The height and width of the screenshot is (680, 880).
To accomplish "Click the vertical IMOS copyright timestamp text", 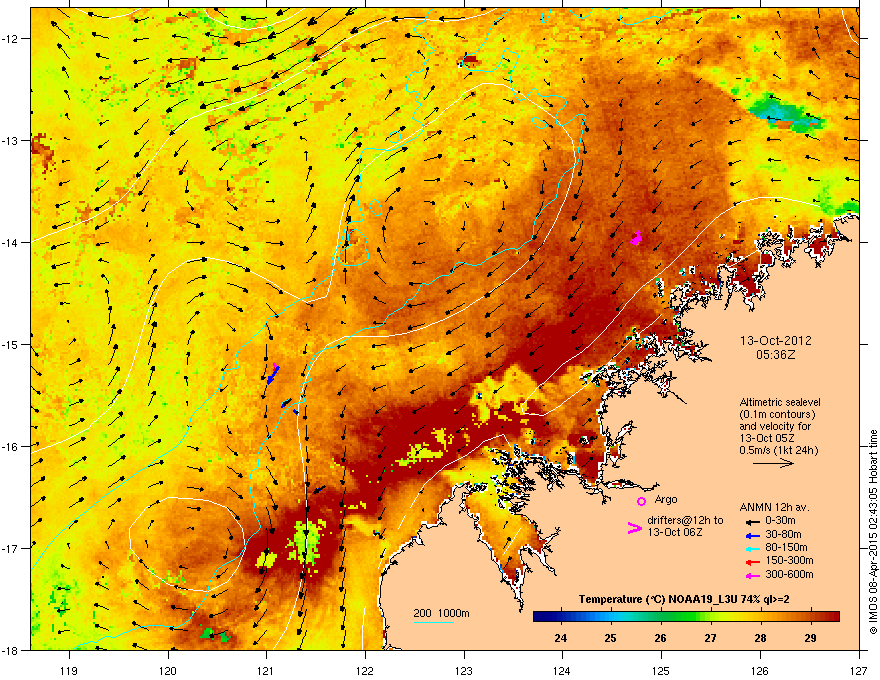I will [873, 532].
